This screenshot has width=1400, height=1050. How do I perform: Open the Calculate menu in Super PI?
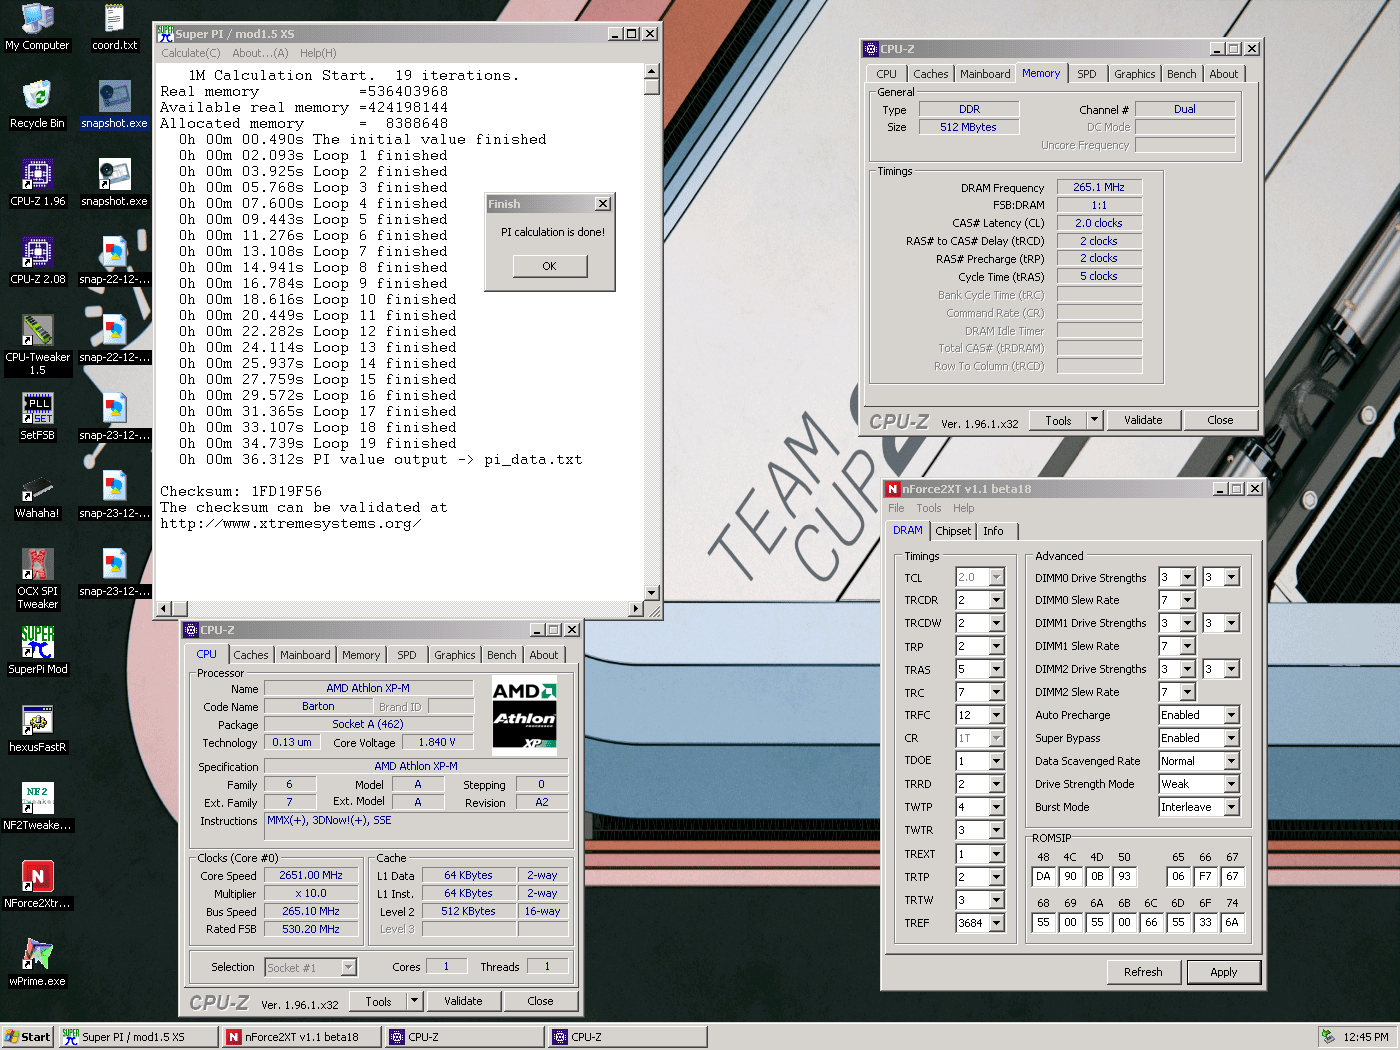(190, 53)
